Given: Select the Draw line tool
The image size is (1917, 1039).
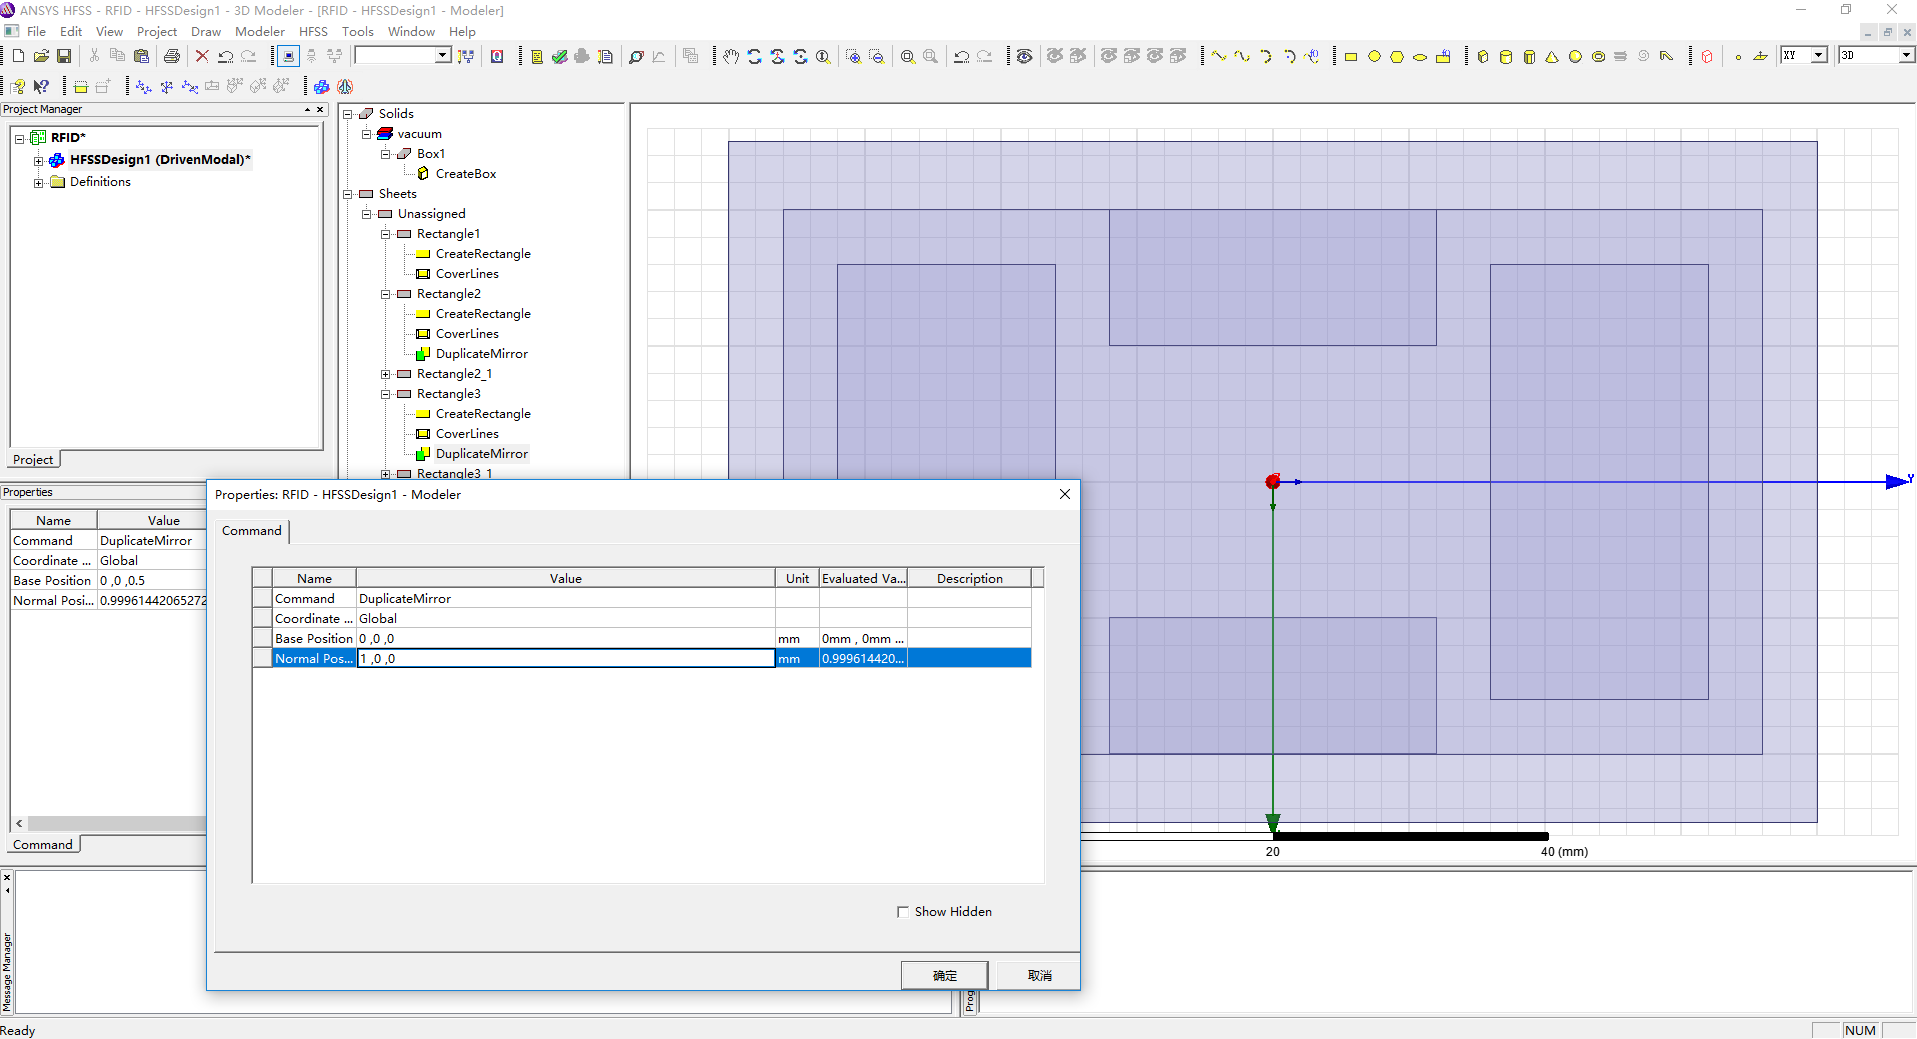Looking at the screenshot, I should coord(1219,57).
